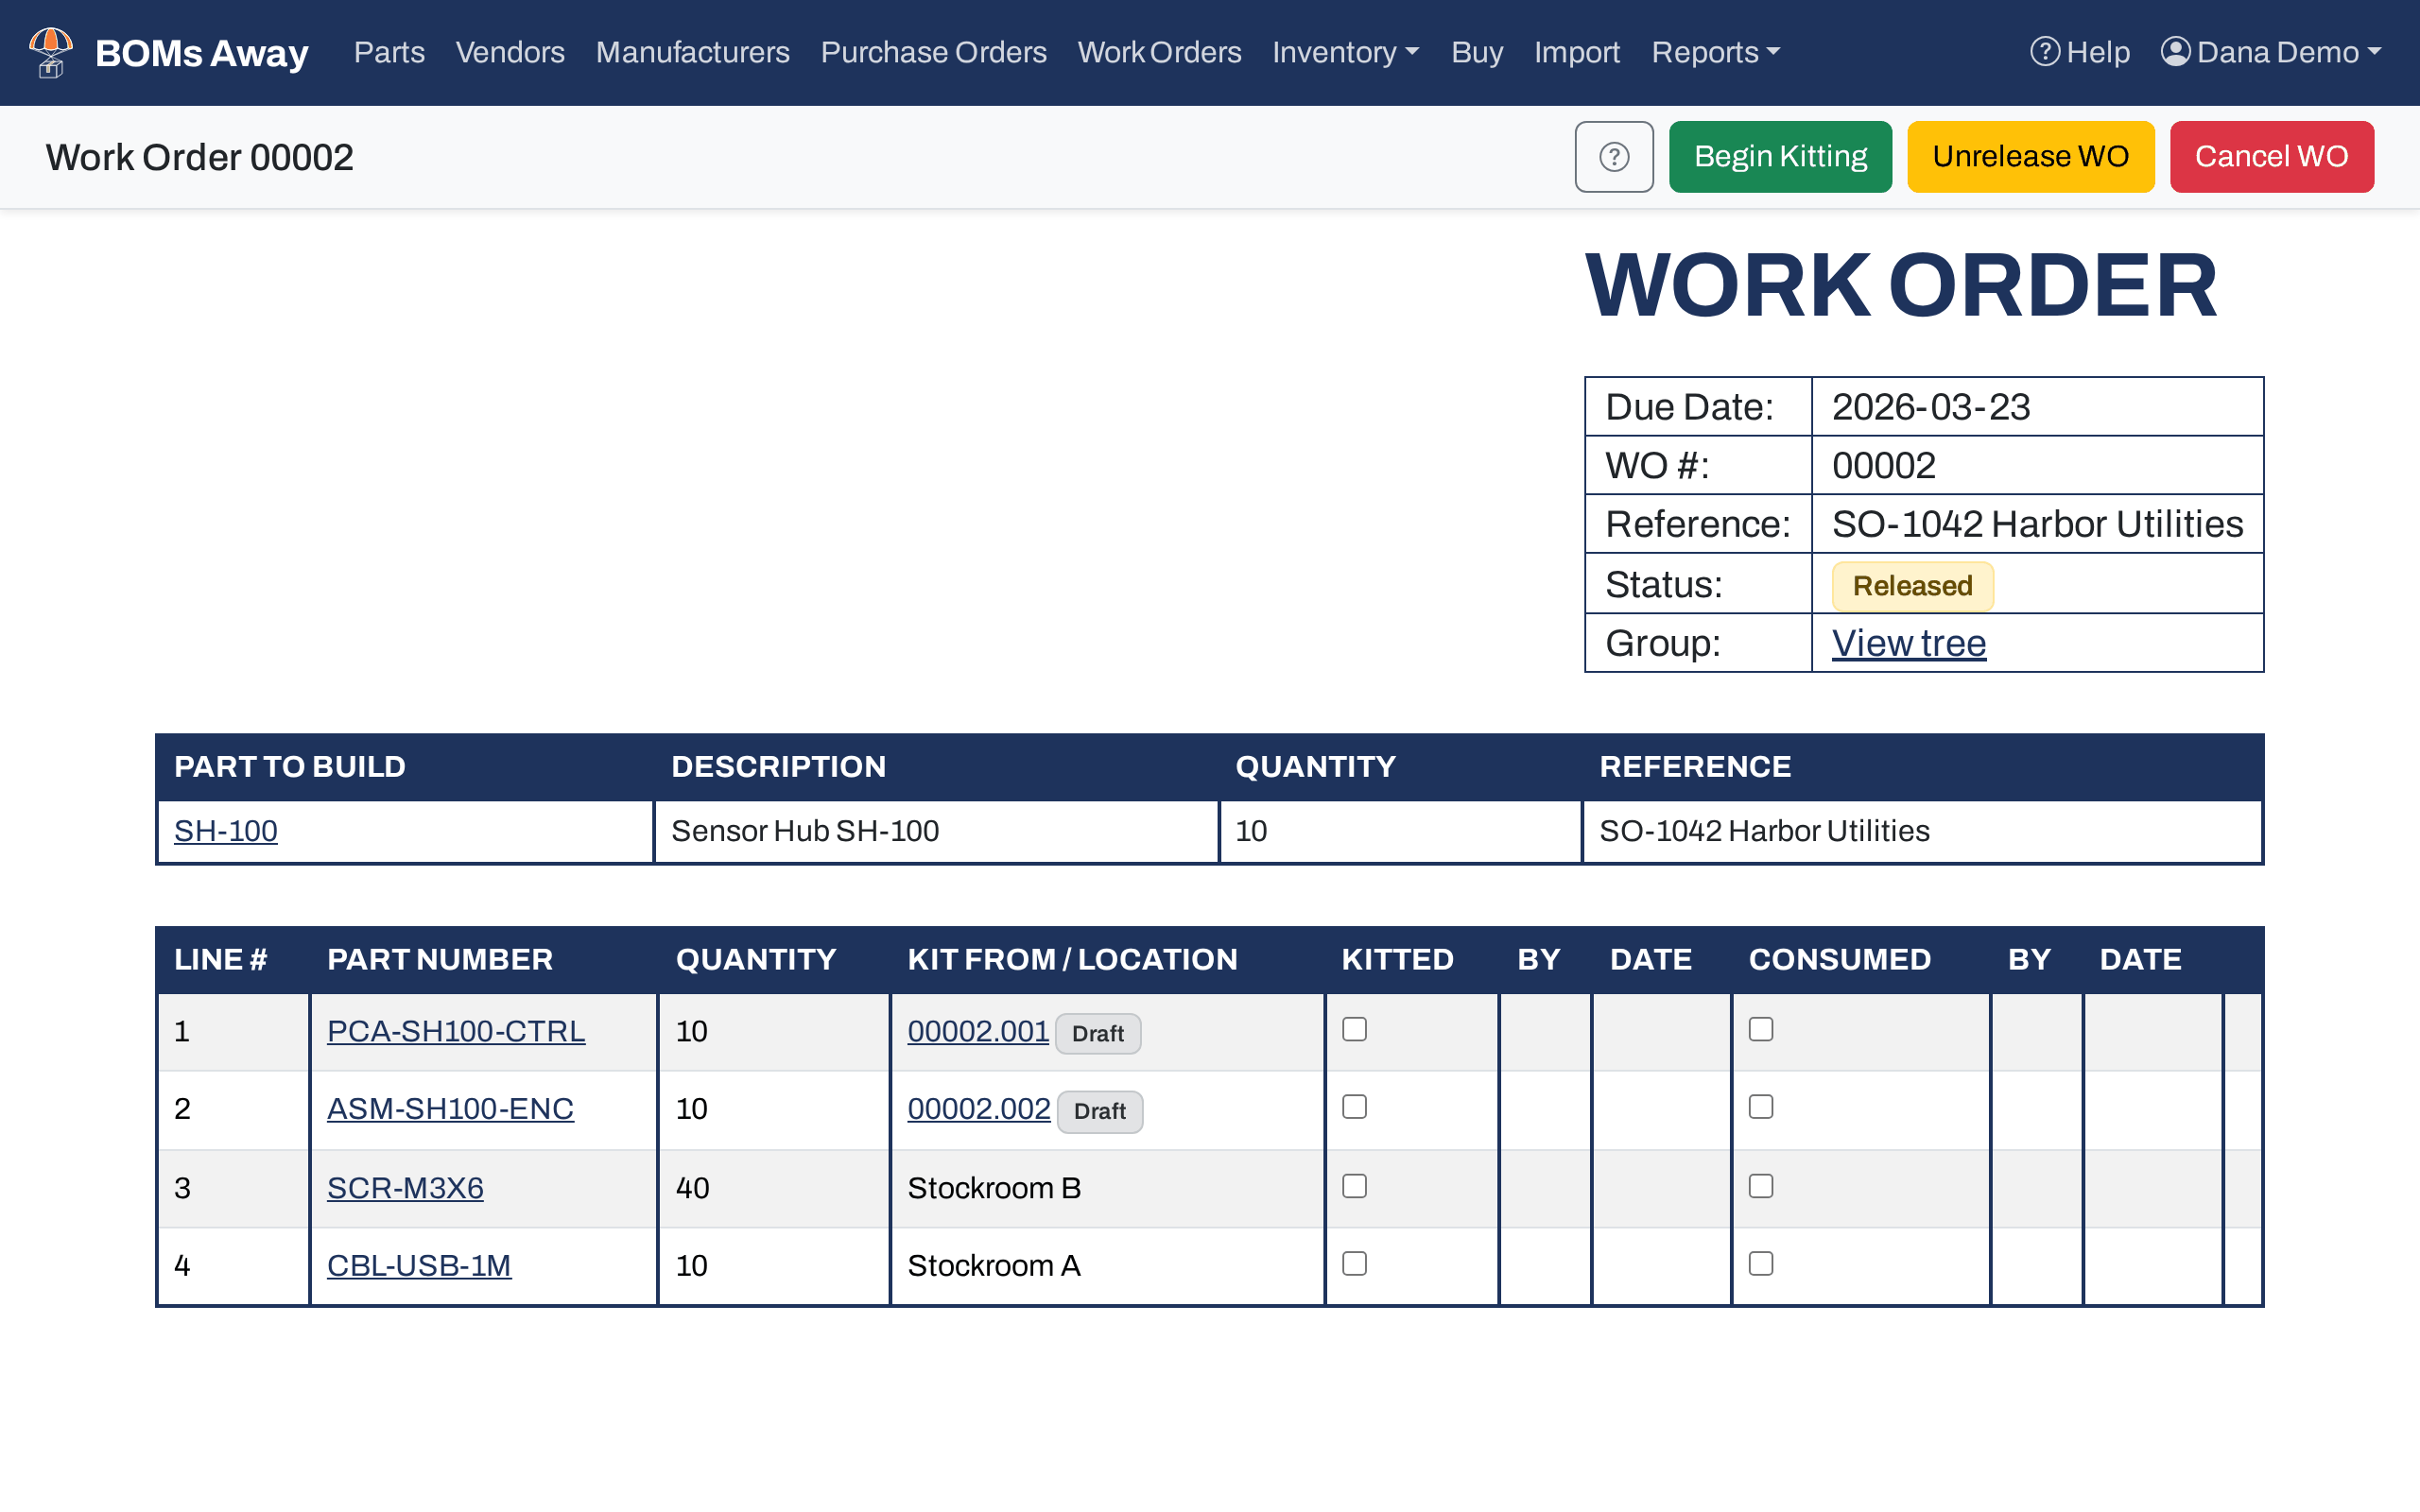This screenshot has width=2420, height=1512.
Task: Click the due date 2026-03-23 value
Action: click(1931, 407)
